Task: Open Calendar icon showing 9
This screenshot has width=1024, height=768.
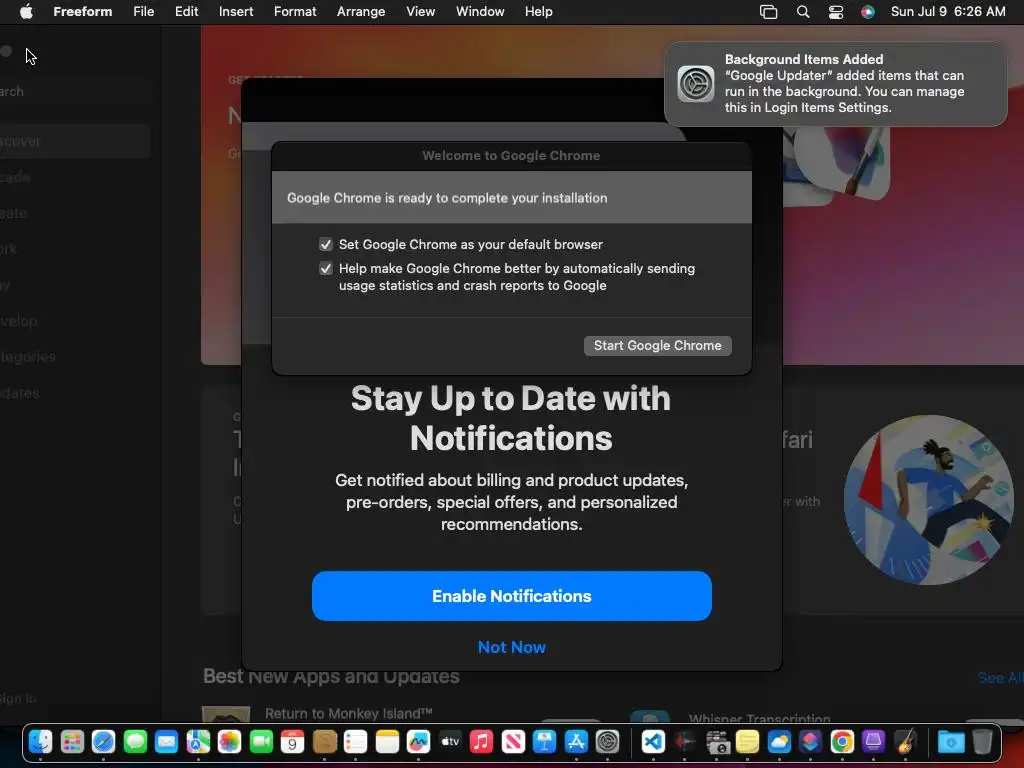Action: click(x=293, y=742)
